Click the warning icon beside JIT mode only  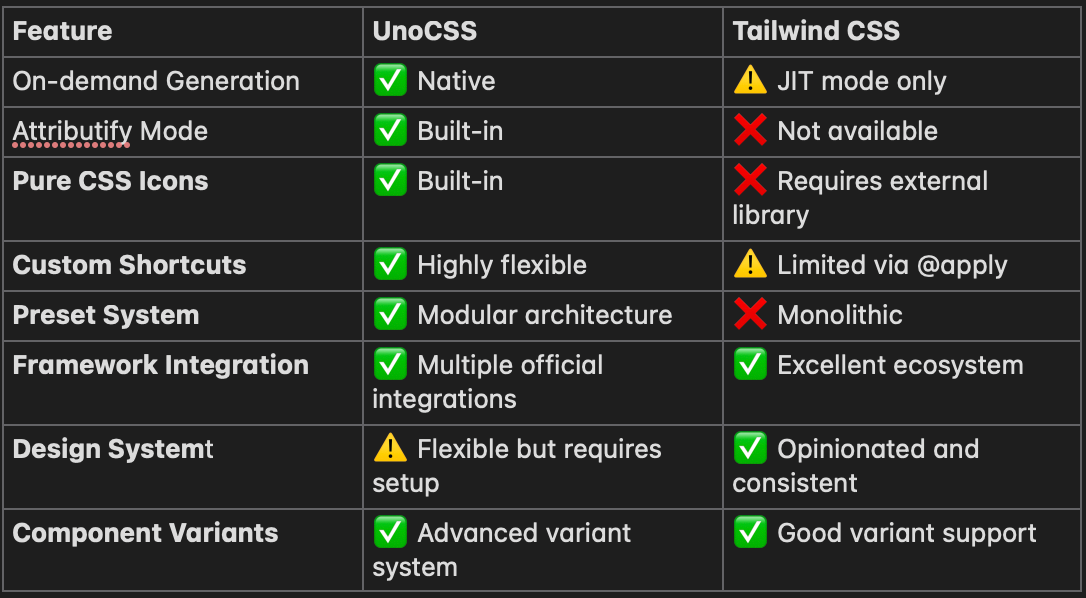[x=750, y=80]
